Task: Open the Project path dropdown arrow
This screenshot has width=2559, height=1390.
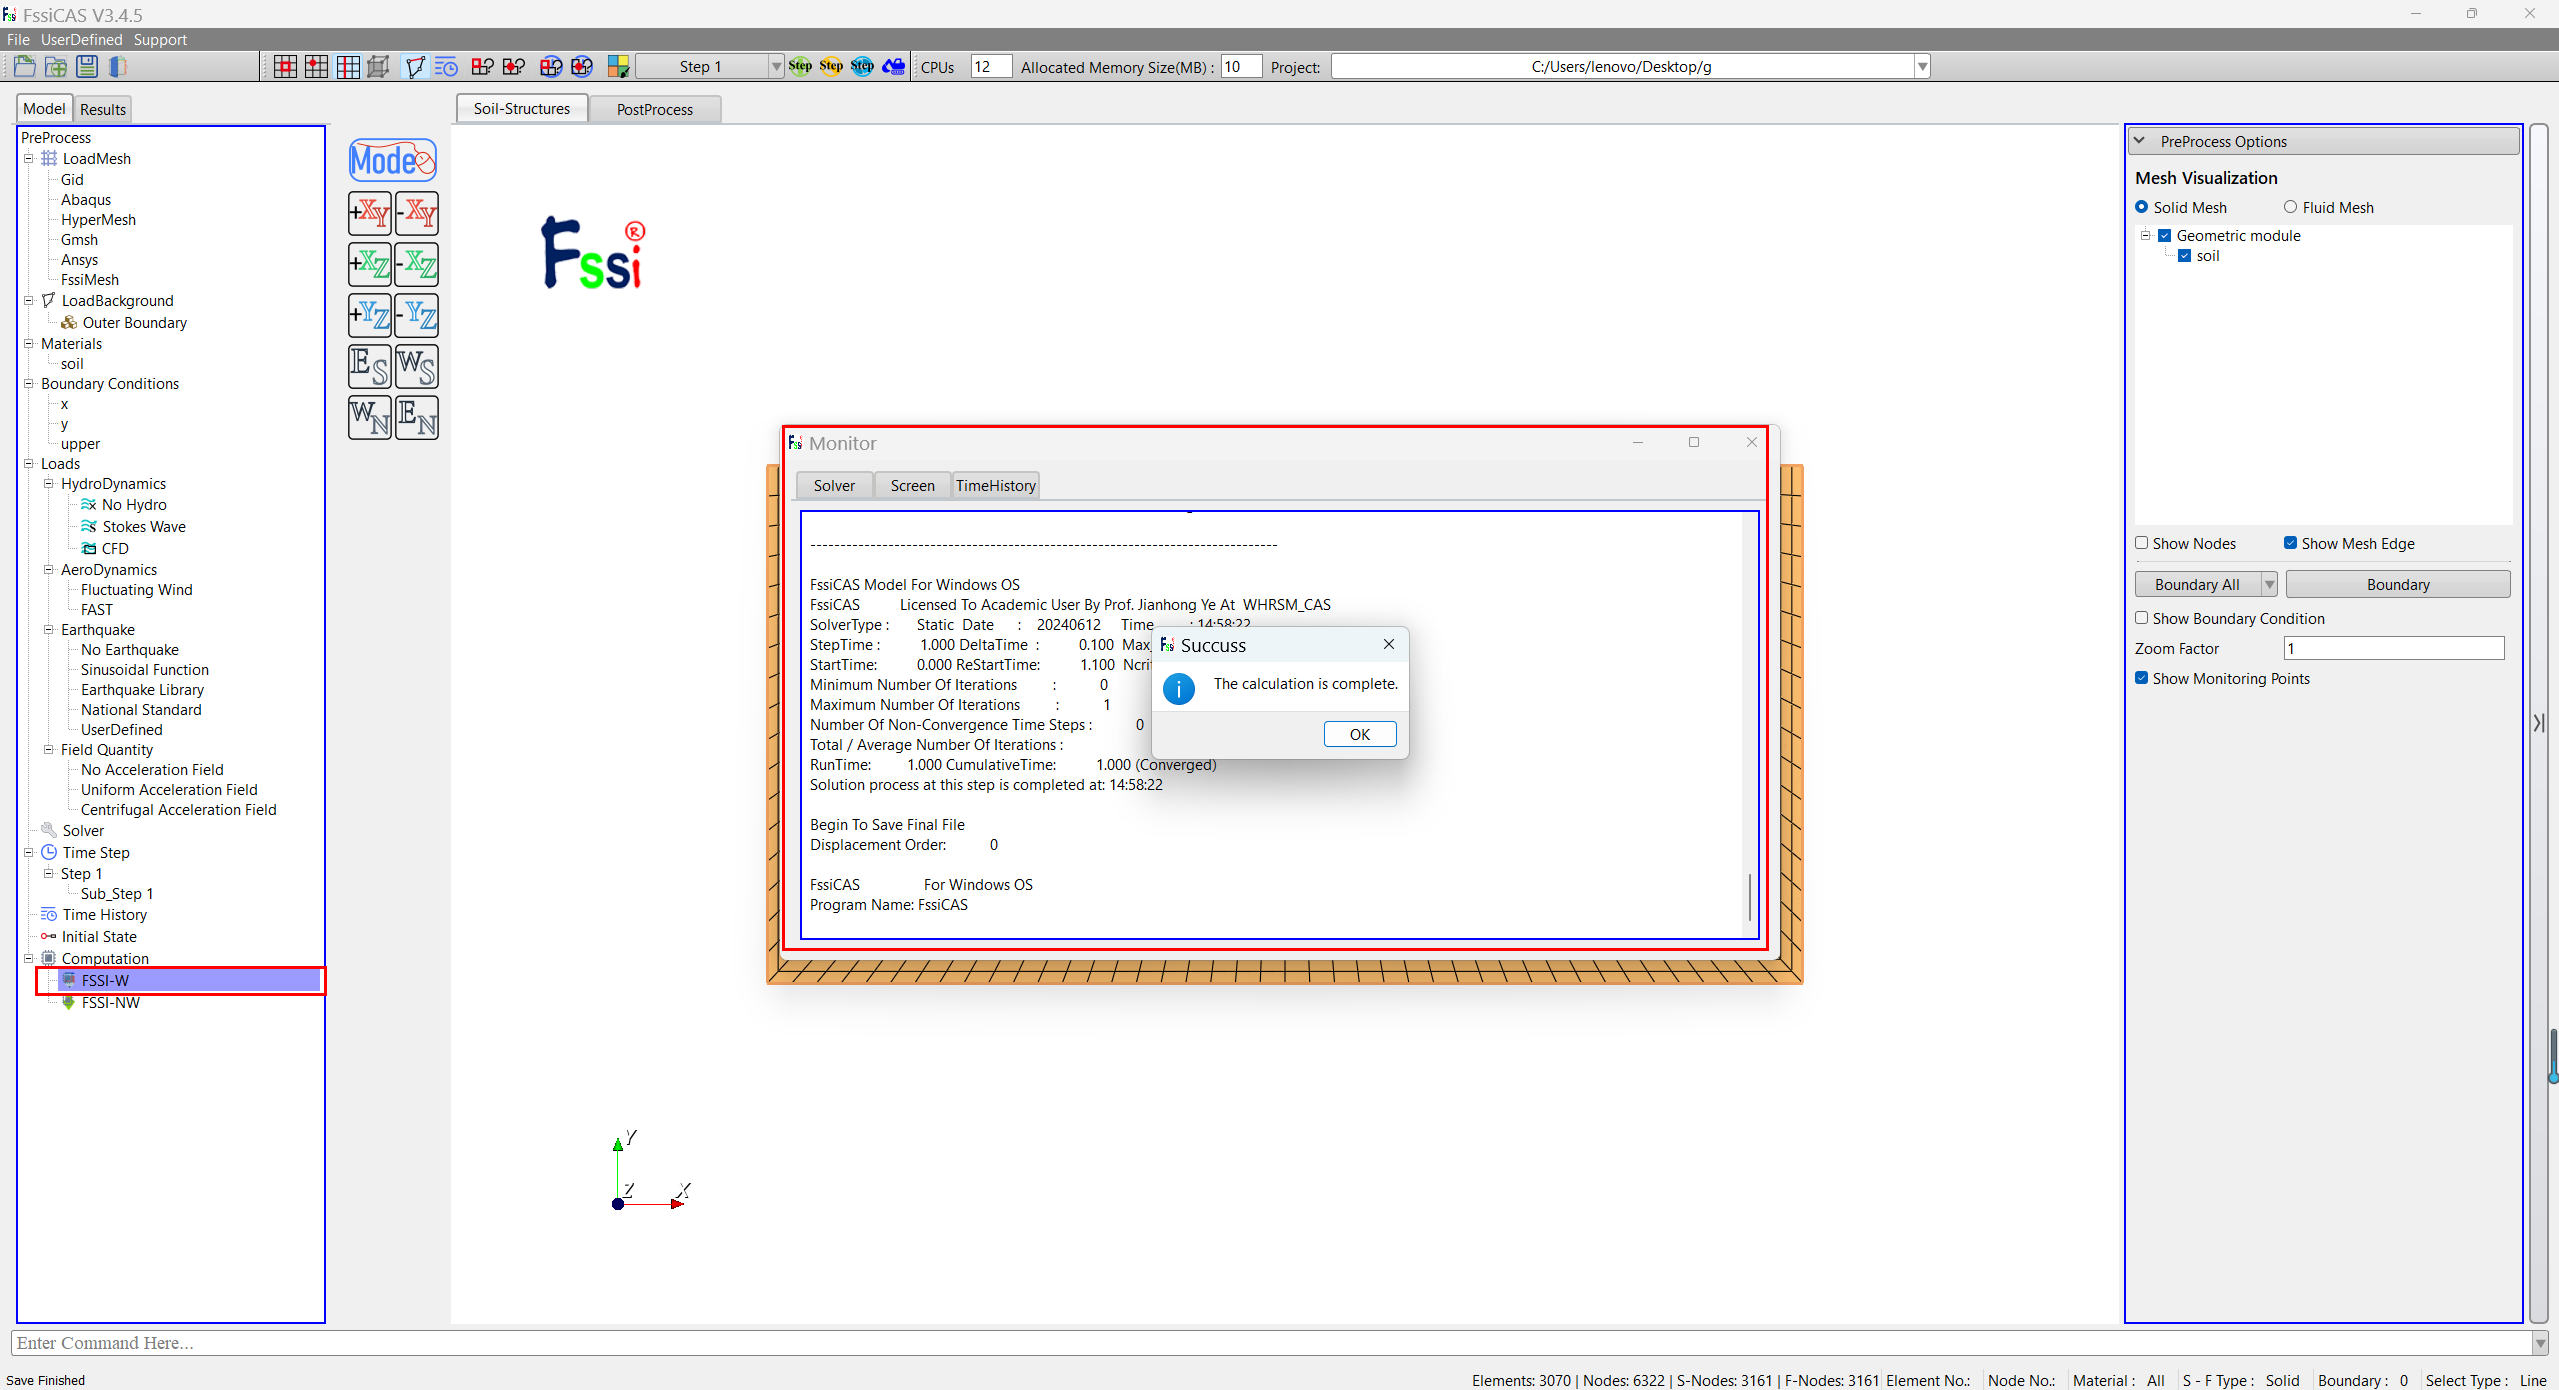Action: [x=1922, y=67]
